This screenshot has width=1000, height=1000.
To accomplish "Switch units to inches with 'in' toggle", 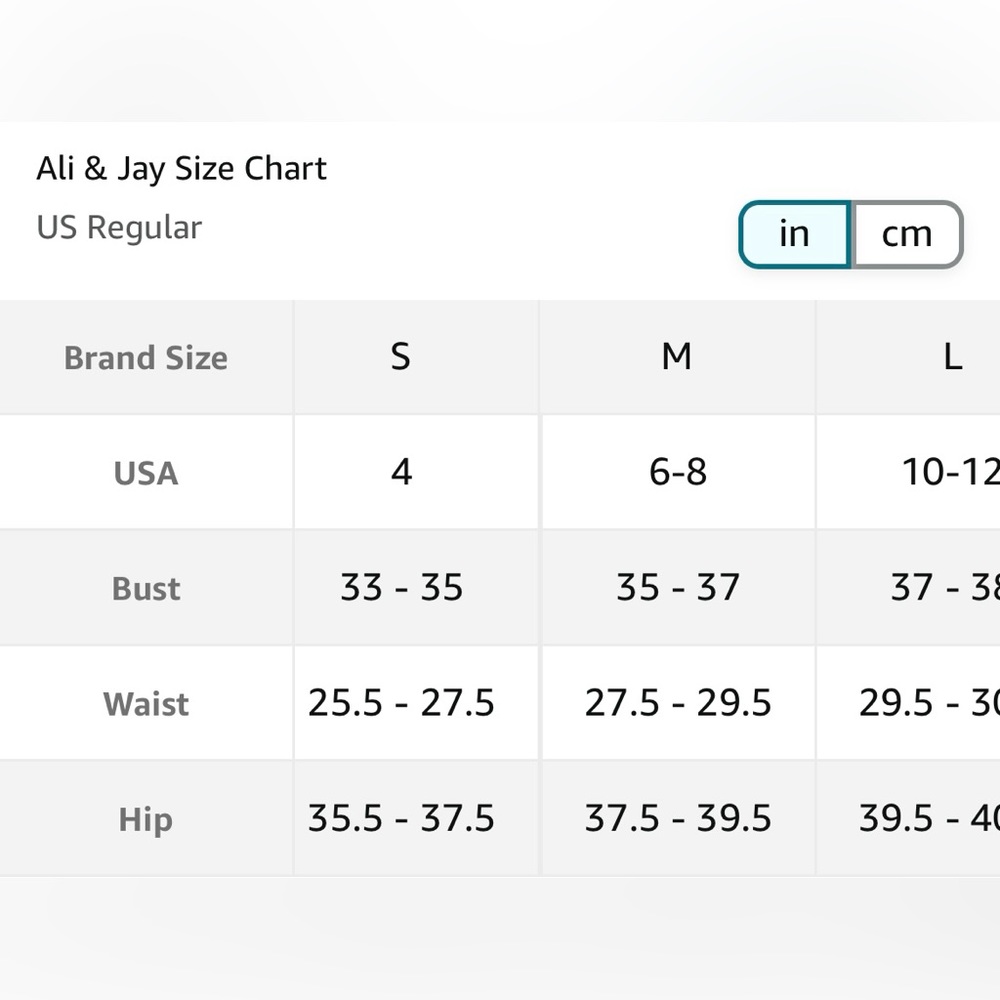I will (x=795, y=234).
